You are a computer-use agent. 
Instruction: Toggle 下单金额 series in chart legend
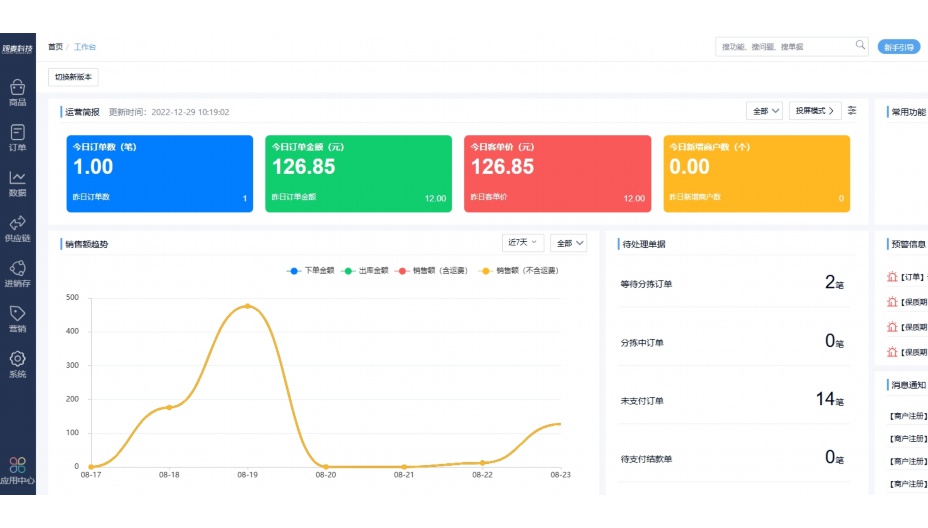pyautogui.click(x=311, y=271)
